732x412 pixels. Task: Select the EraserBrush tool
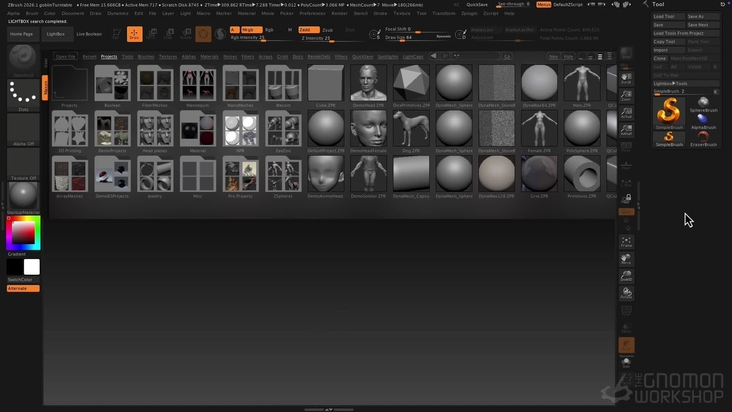coord(703,139)
